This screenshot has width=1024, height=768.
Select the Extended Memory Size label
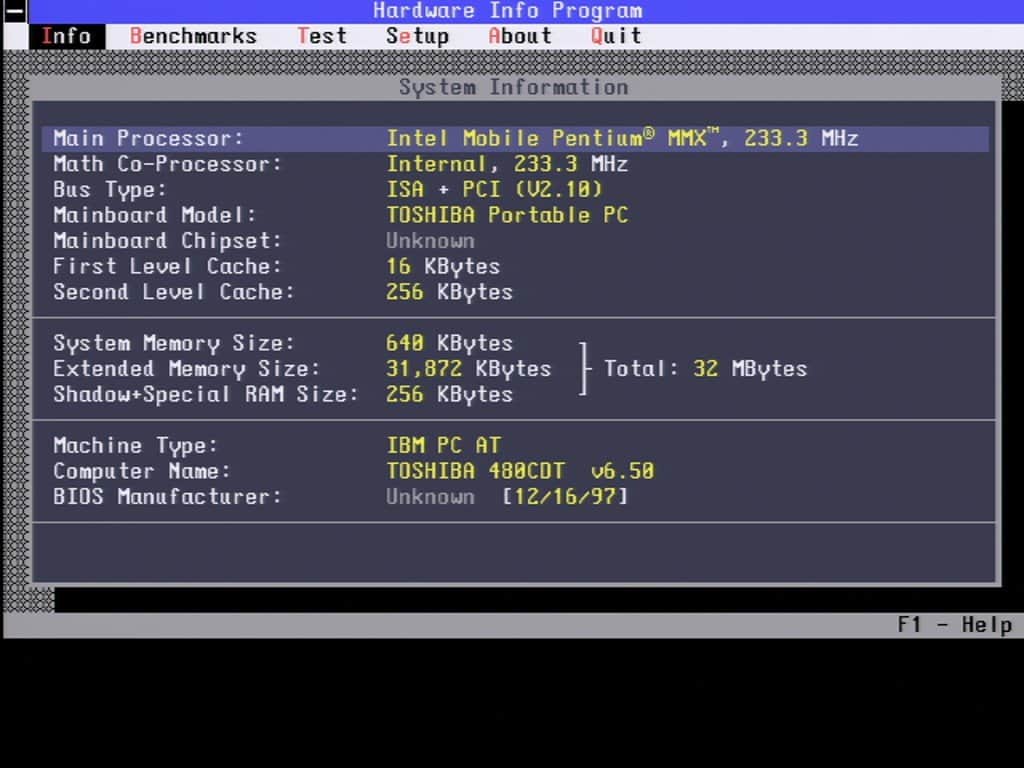coord(187,369)
